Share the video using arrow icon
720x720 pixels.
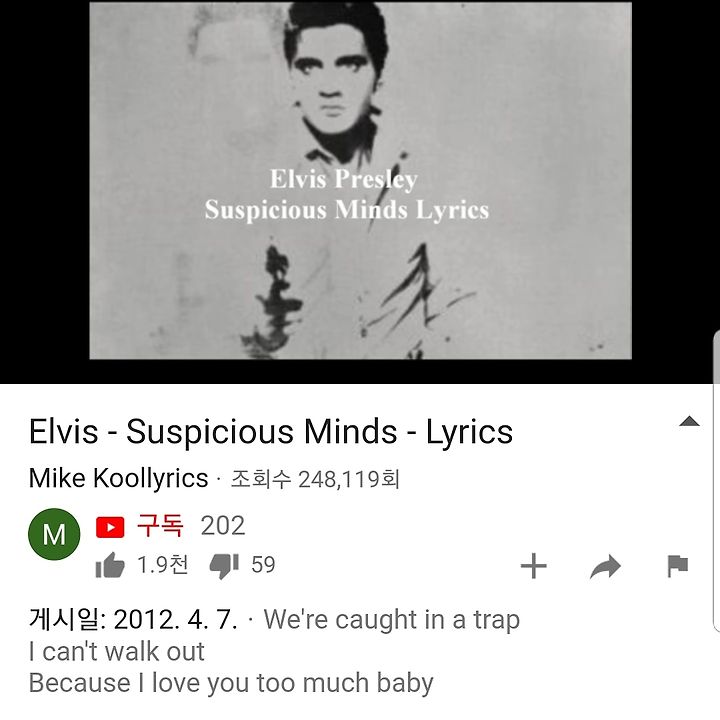click(605, 566)
